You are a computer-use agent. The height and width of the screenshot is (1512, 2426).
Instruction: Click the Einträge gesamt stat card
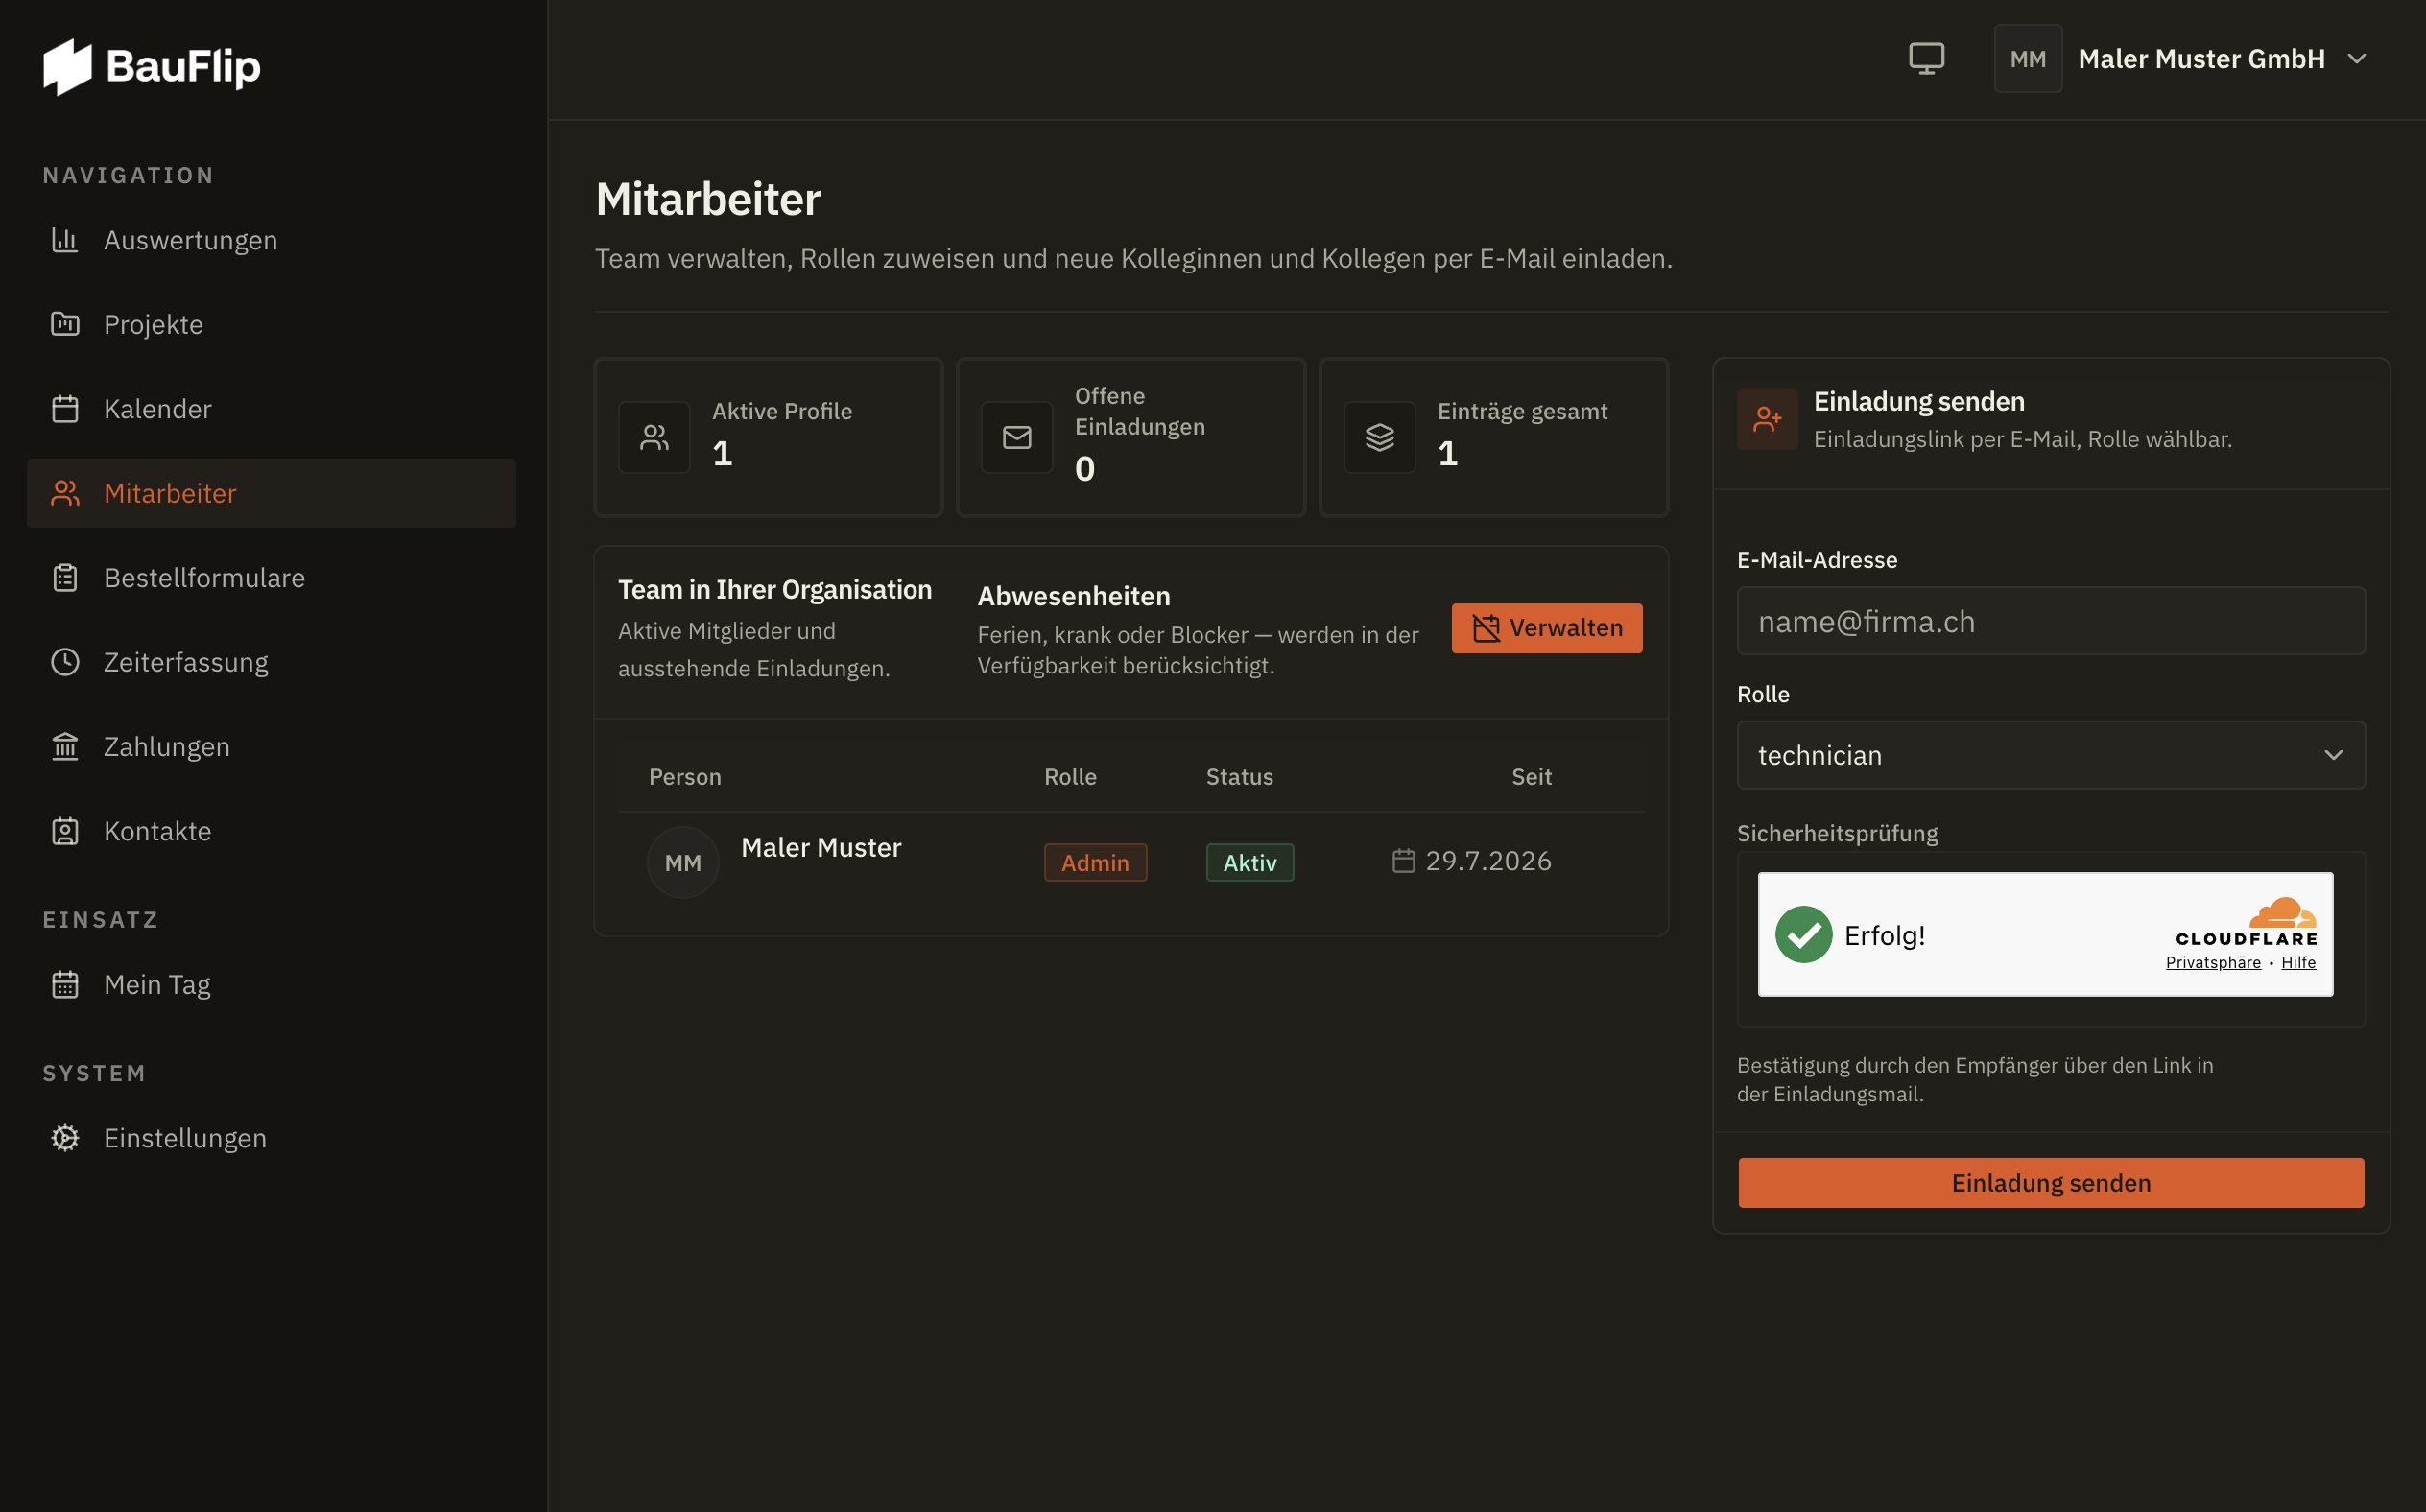(x=1494, y=438)
